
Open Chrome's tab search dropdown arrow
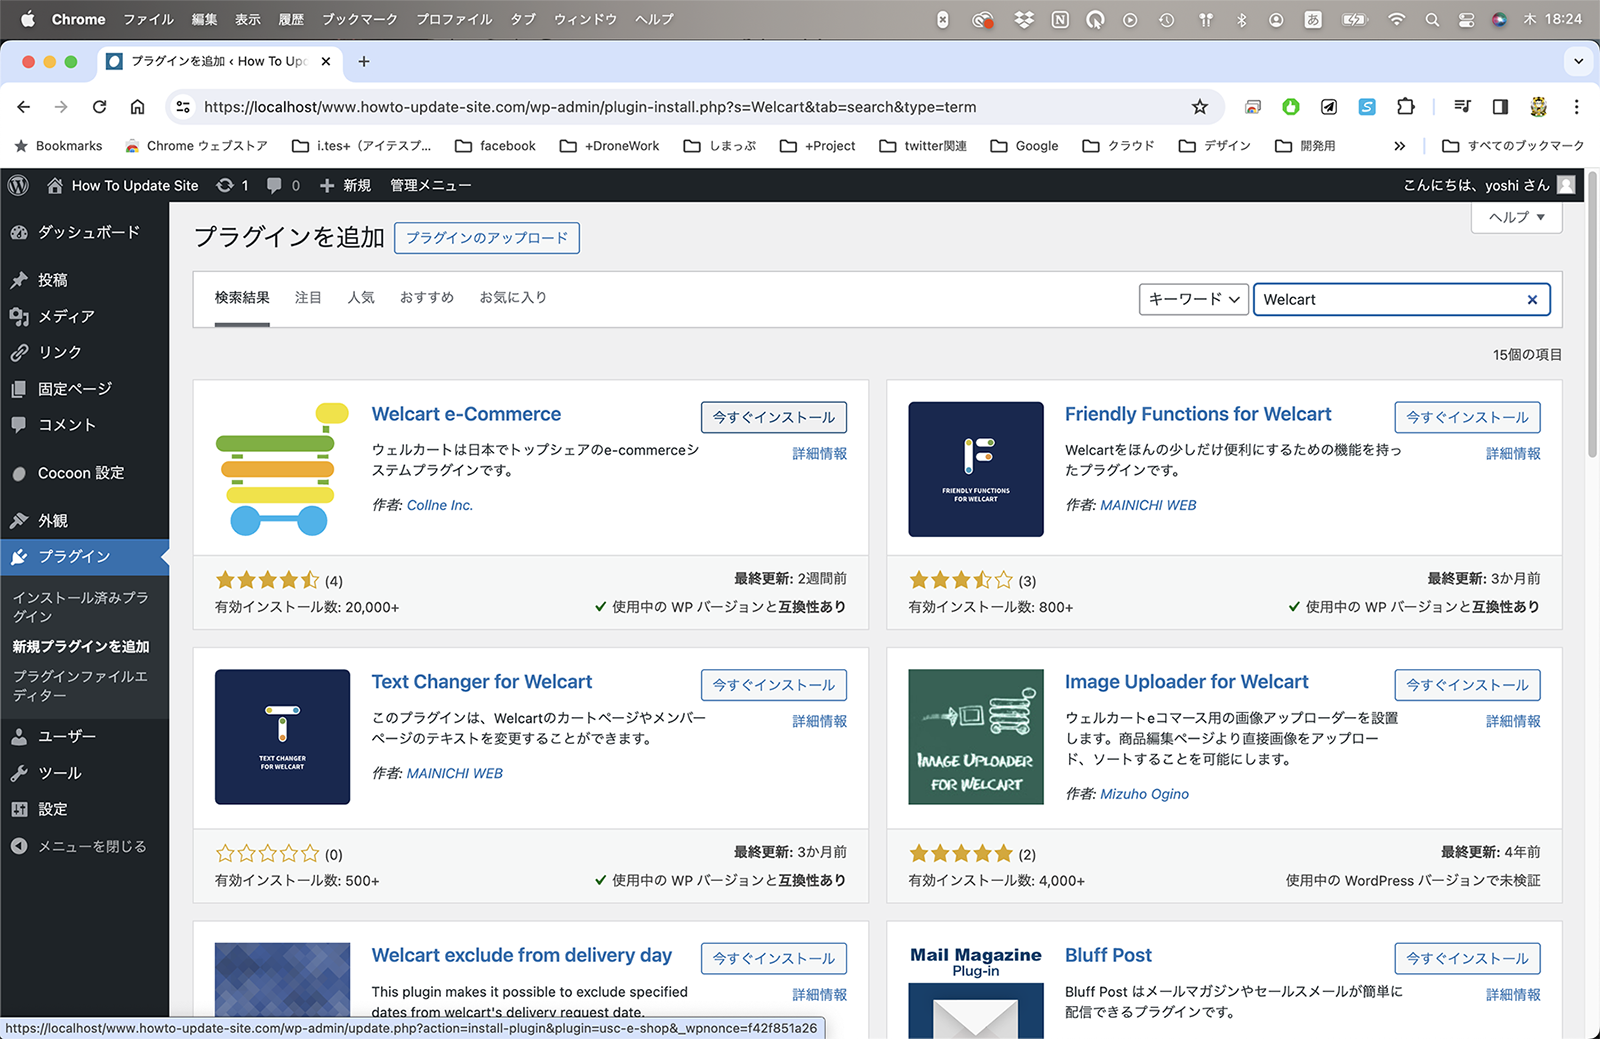point(1578,61)
